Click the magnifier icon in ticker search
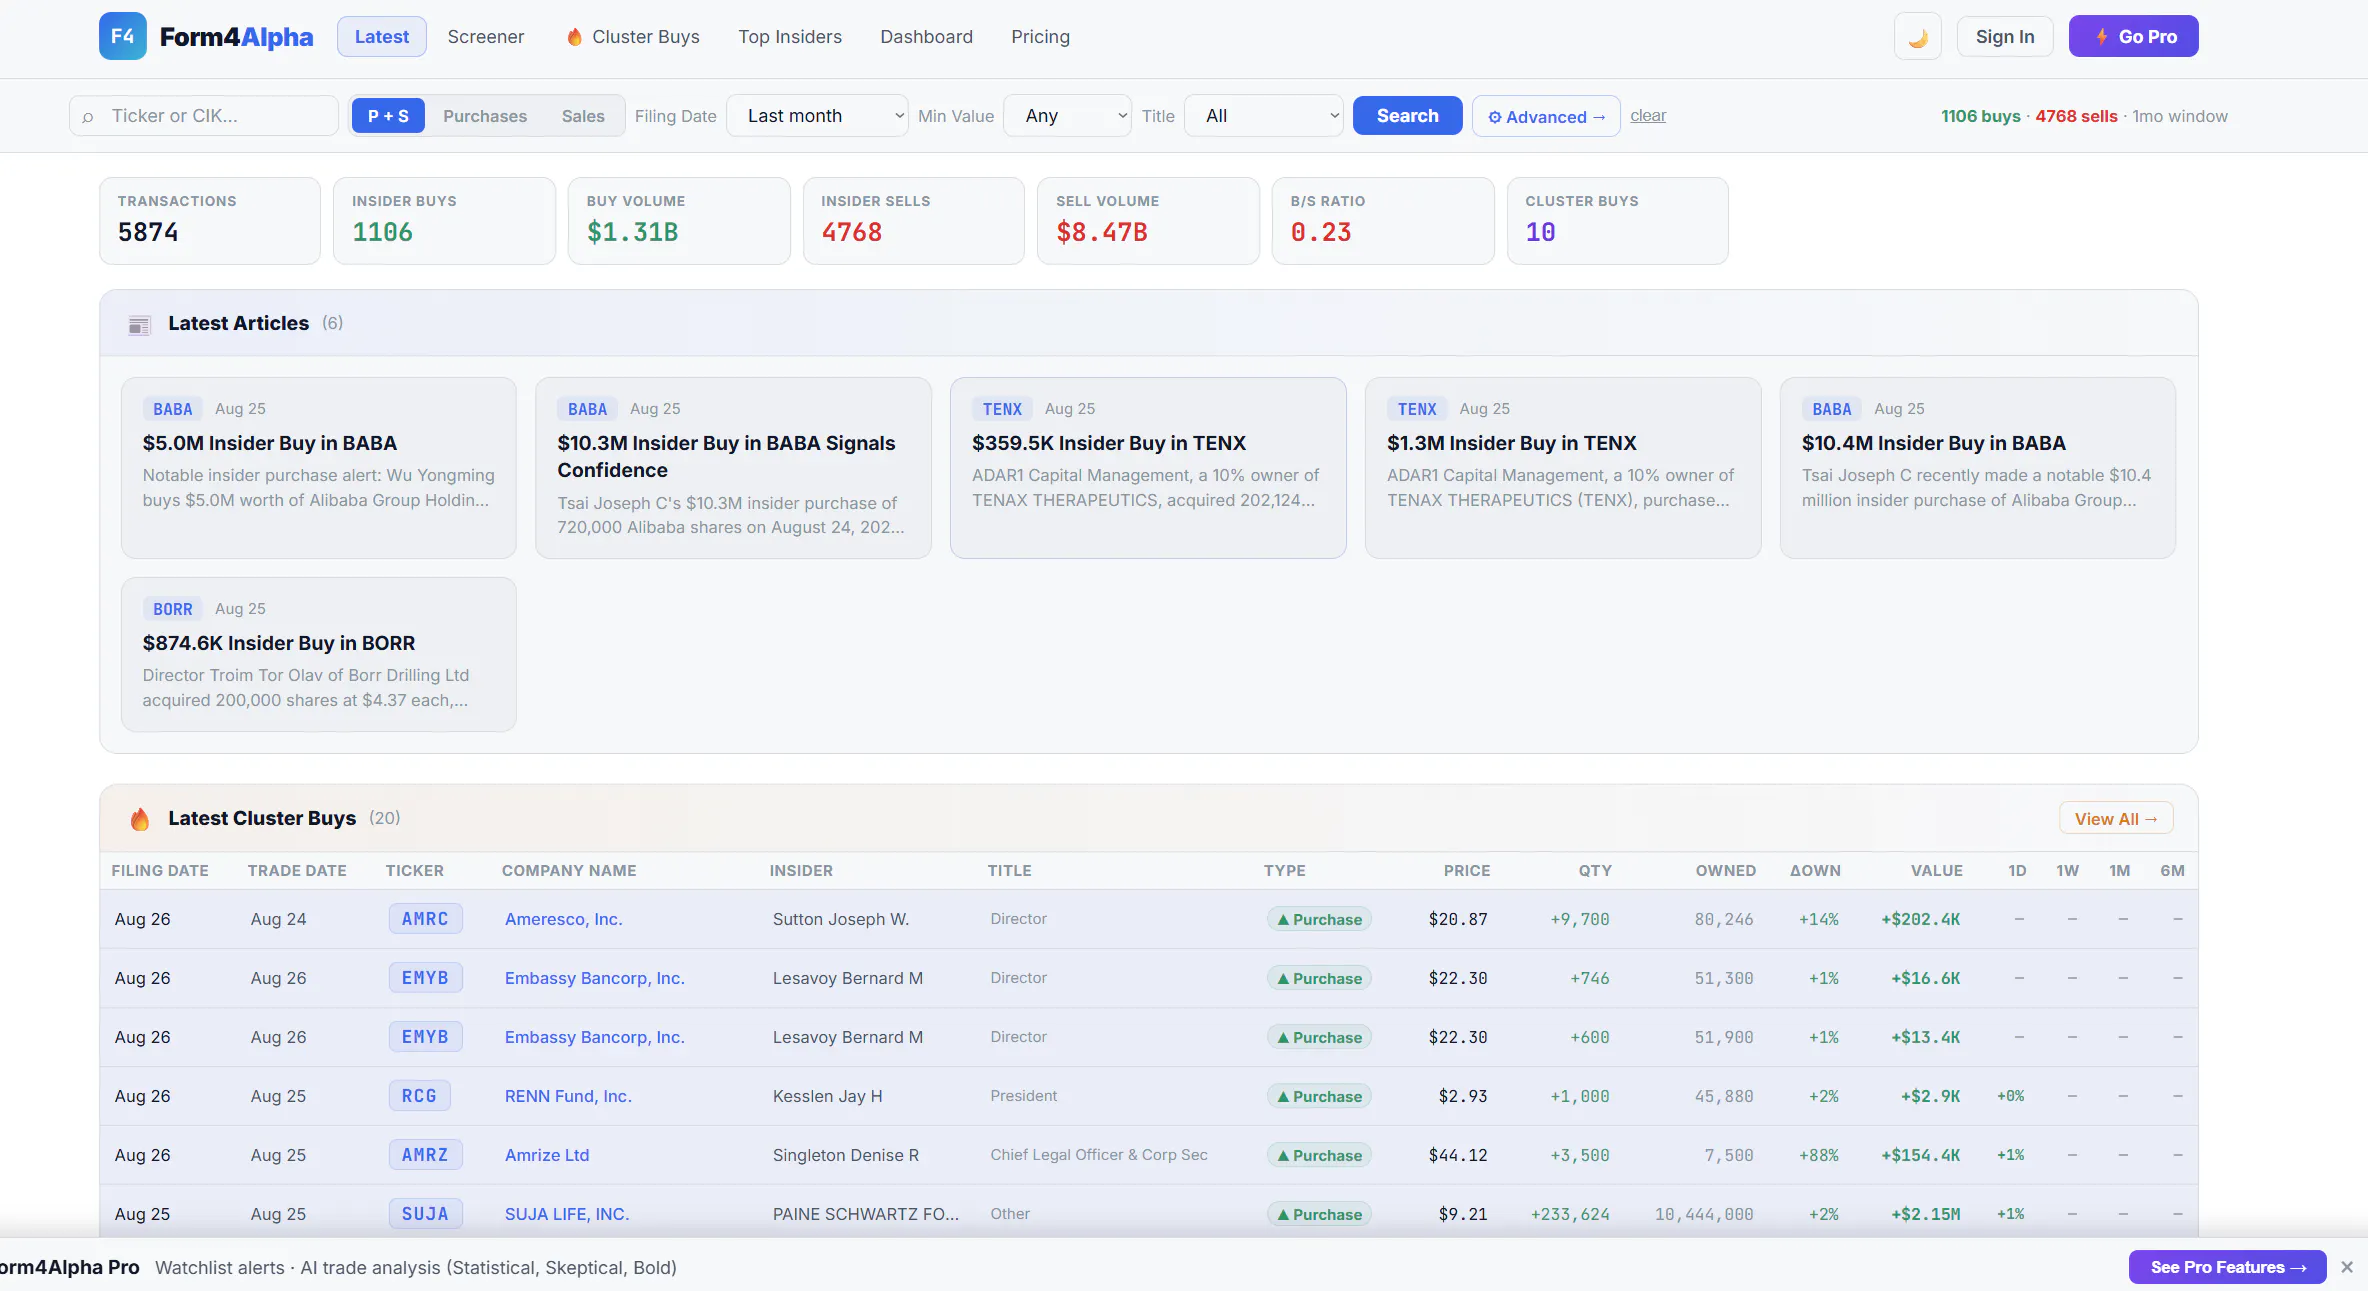This screenshot has width=2368, height=1291. coord(88,117)
